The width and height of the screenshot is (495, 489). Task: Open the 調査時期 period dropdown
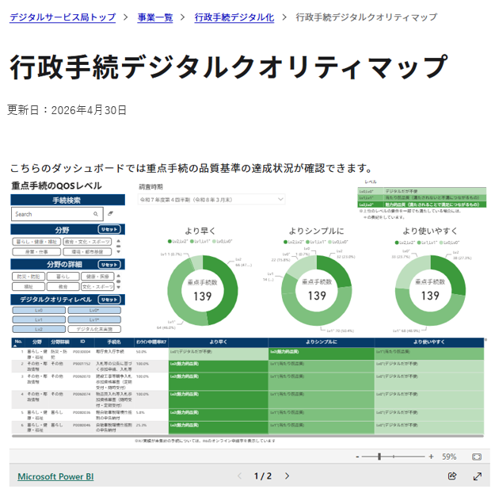[211, 199]
